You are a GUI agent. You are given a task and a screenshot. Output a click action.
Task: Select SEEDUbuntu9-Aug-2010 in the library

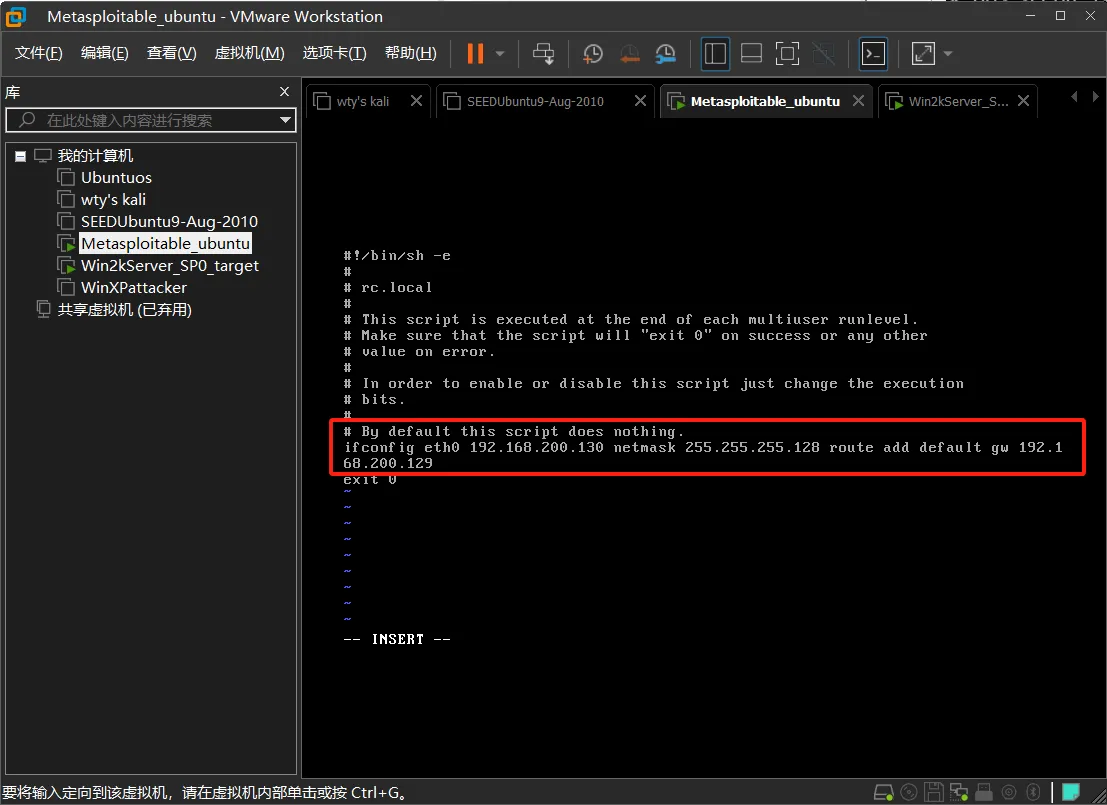tap(169, 222)
